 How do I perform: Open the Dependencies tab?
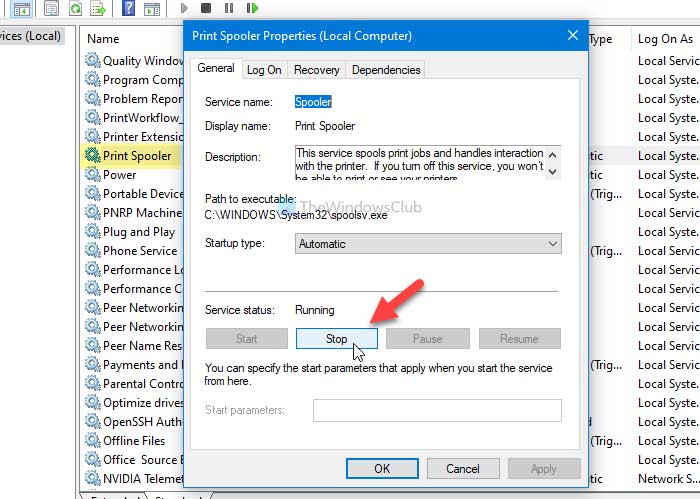point(386,70)
